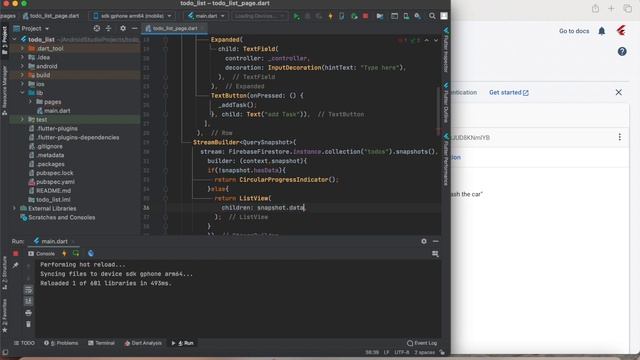The width and height of the screenshot is (640, 360).
Task: Open Flutter Outline side tab
Action: 446,103
